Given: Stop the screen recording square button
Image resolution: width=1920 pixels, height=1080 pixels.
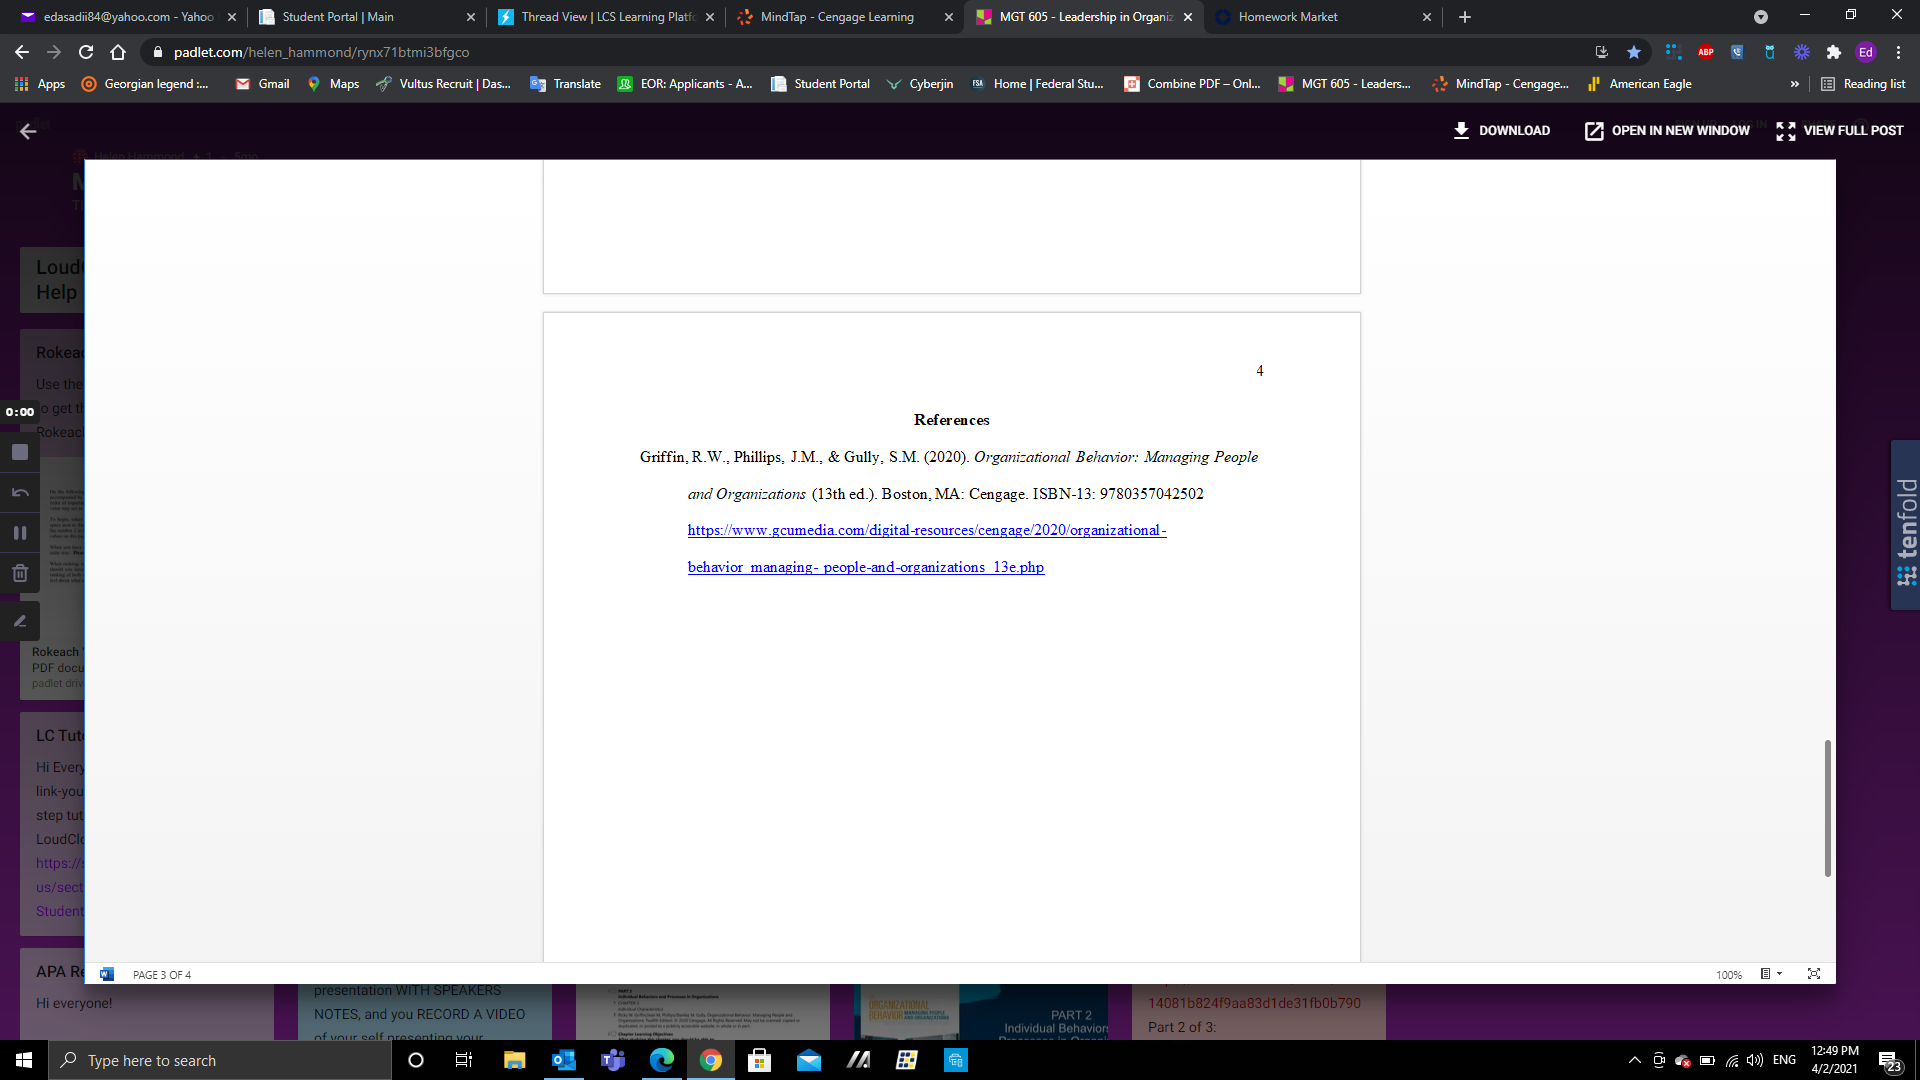Looking at the screenshot, I should 20,452.
